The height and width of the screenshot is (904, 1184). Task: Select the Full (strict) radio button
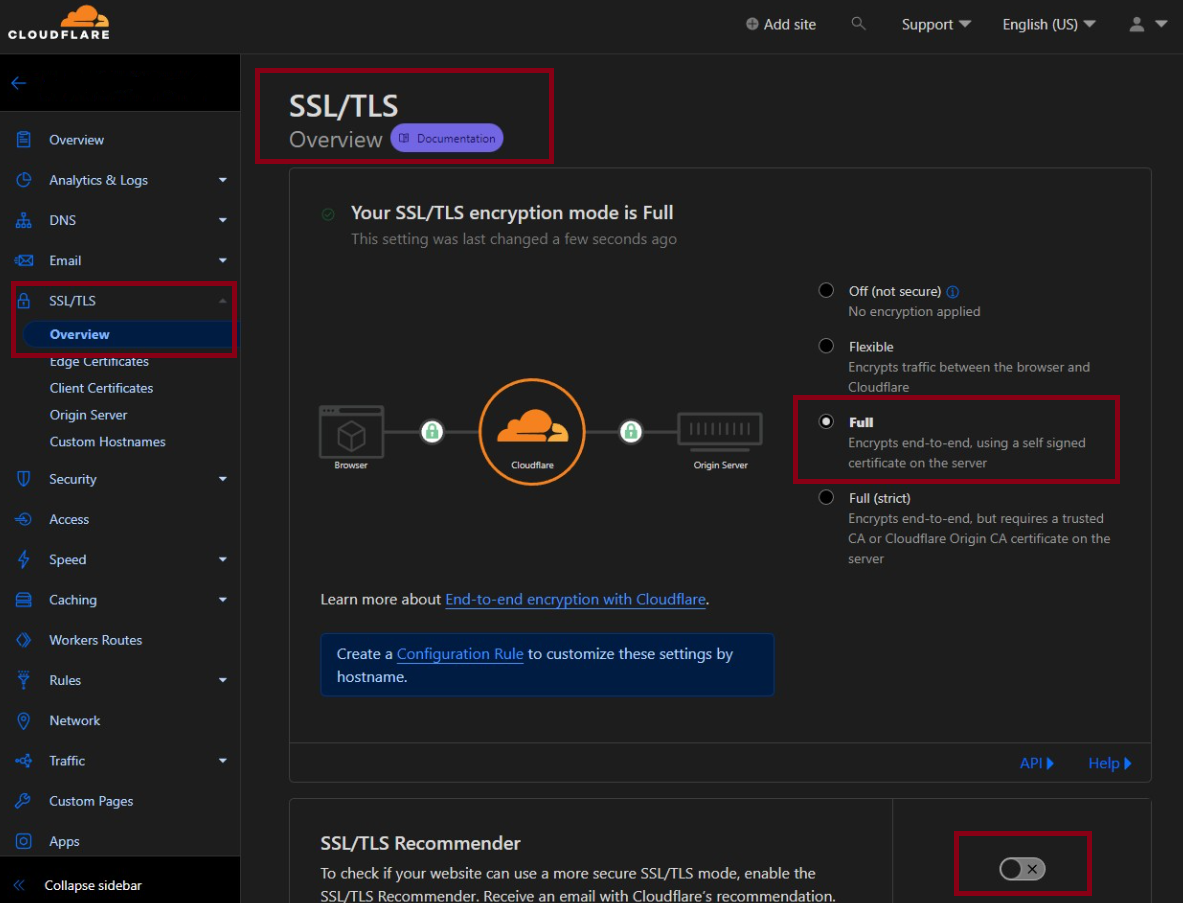[x=826, y=497]
